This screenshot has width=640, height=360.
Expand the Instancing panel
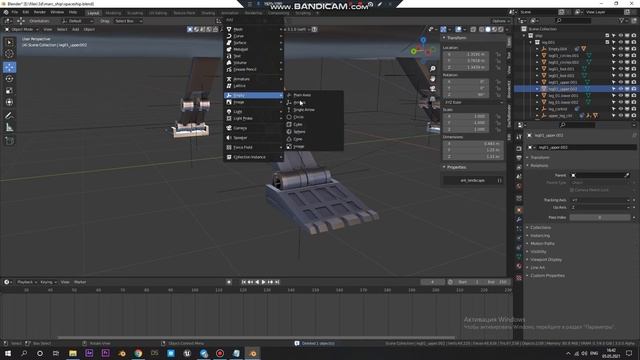pyautogui.click(x=540, y=236)
